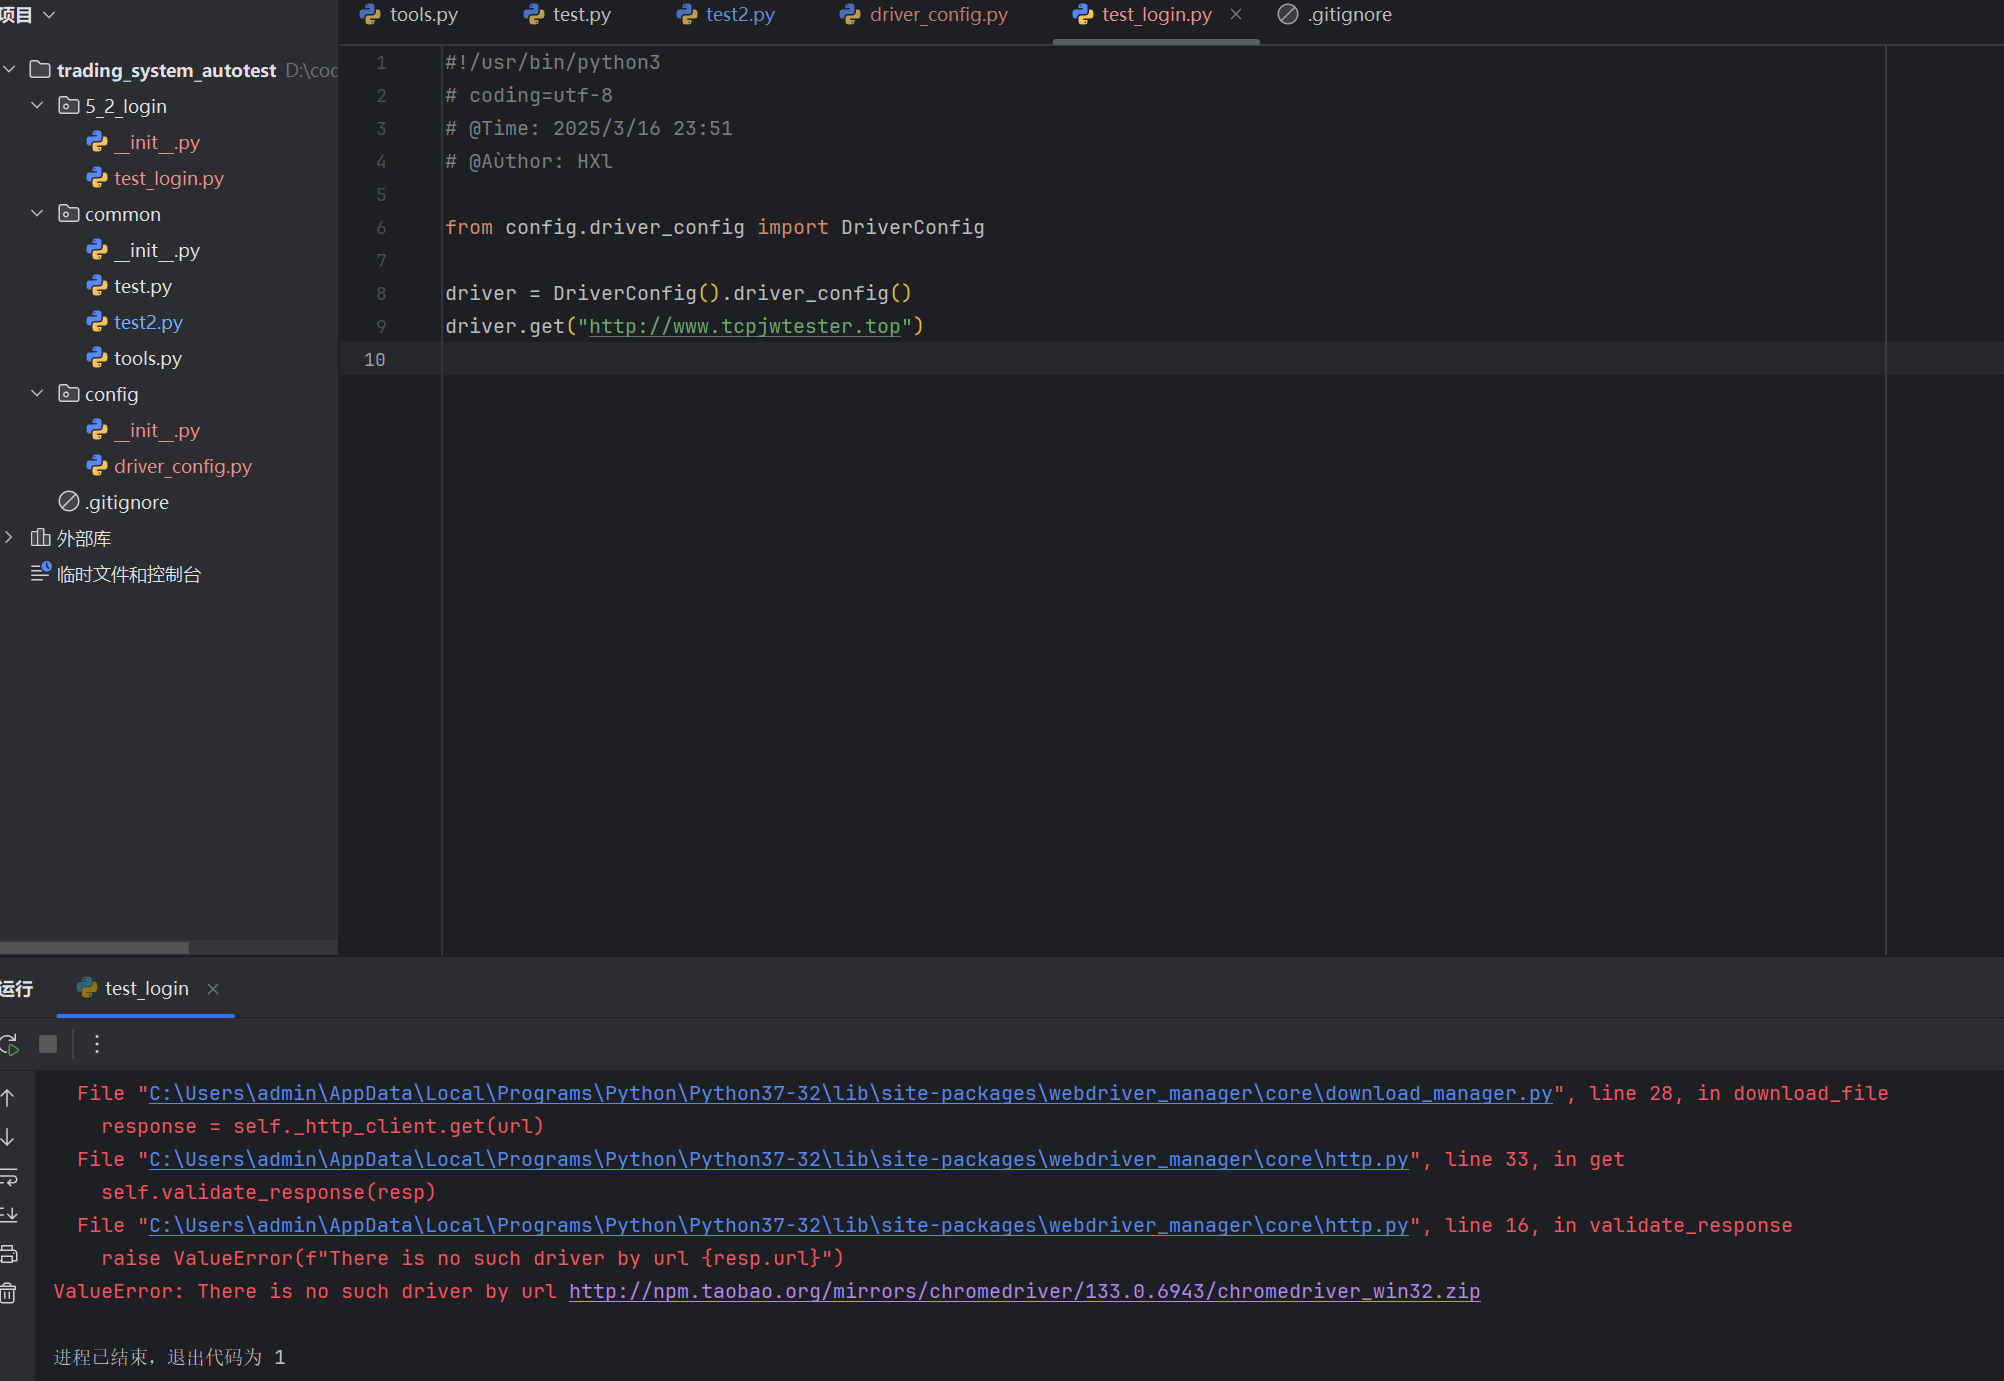
Task: Click the down arrow icon in console
Action: (8, 1138)
